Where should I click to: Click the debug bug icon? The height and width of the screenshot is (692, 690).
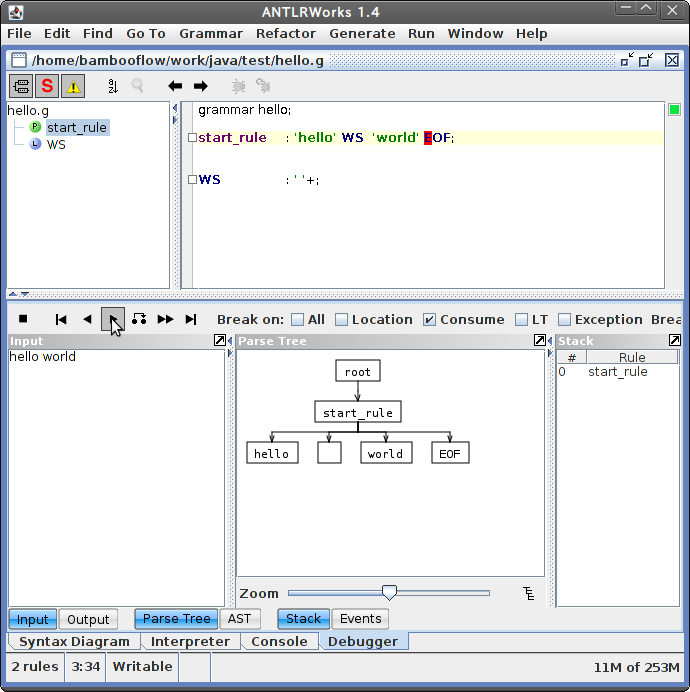pos(238,86)
